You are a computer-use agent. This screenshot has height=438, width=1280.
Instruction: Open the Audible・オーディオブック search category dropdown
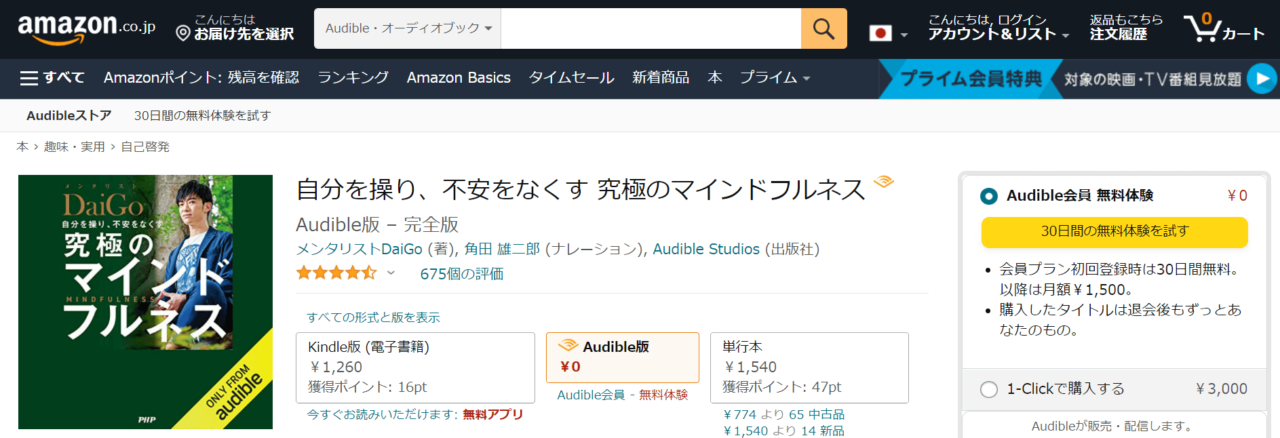pyautogui.click(x=407, y=29)
